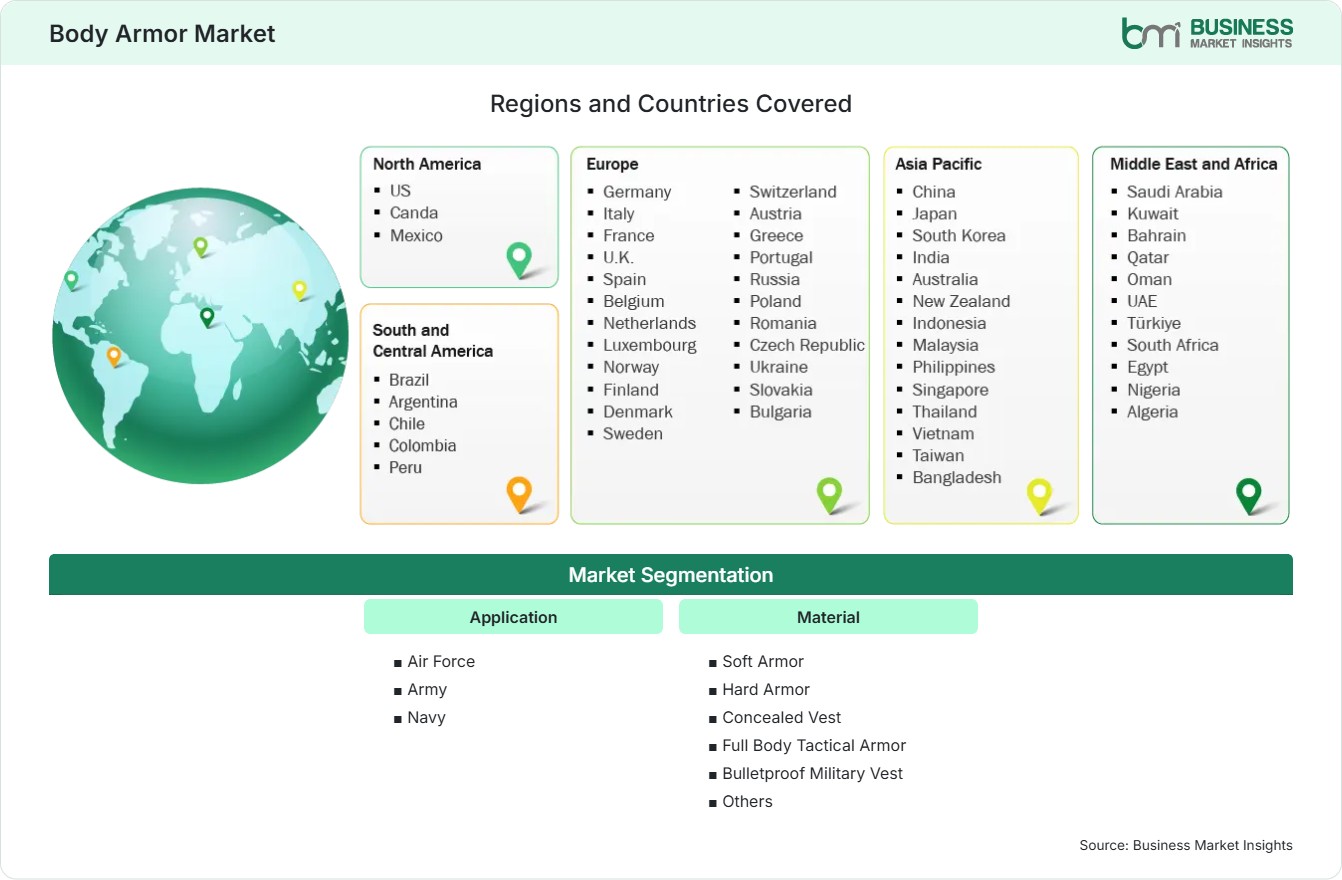Image resolution: width=1342 pixels, height=880 pixels.
Task: Click 'Mexico' in North America list
Action: pos(416,235)
